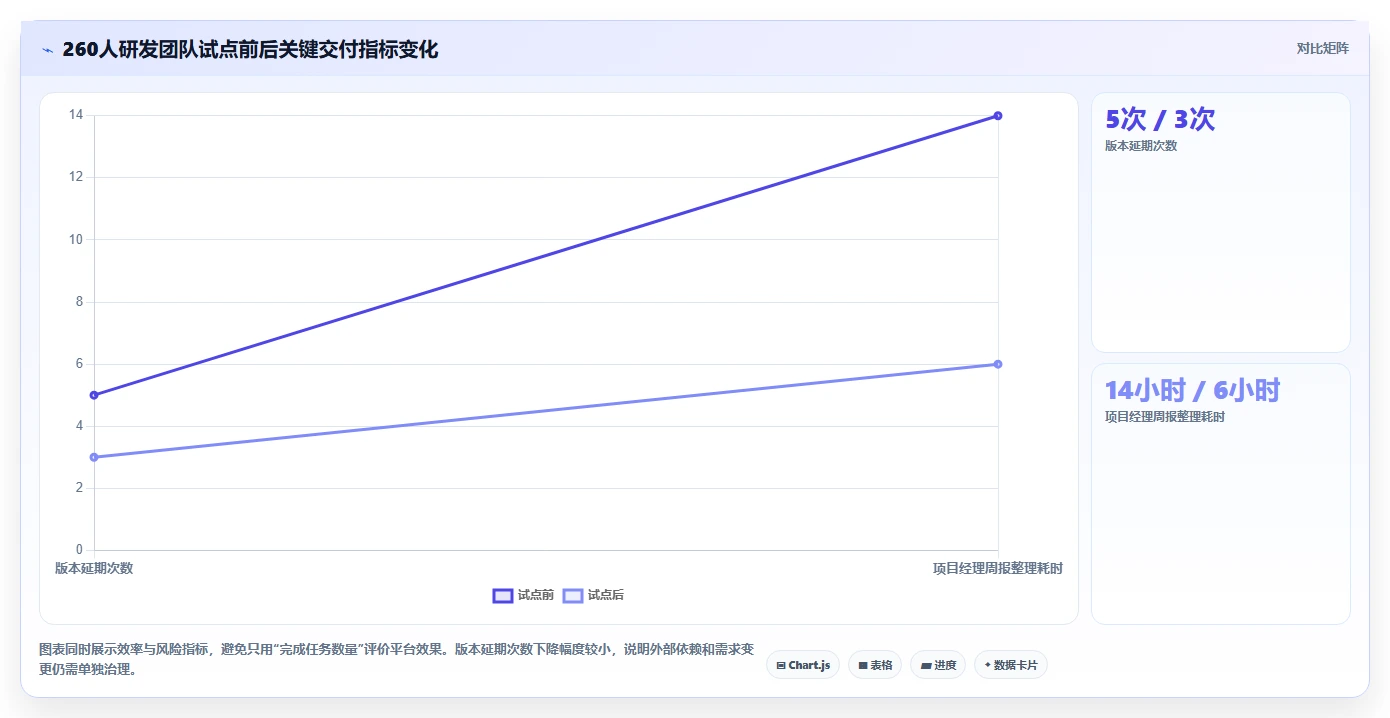Click the 试点前 data point at 5
The width and height of the screenshot is (1390, 718).
[x=94, y=395]
